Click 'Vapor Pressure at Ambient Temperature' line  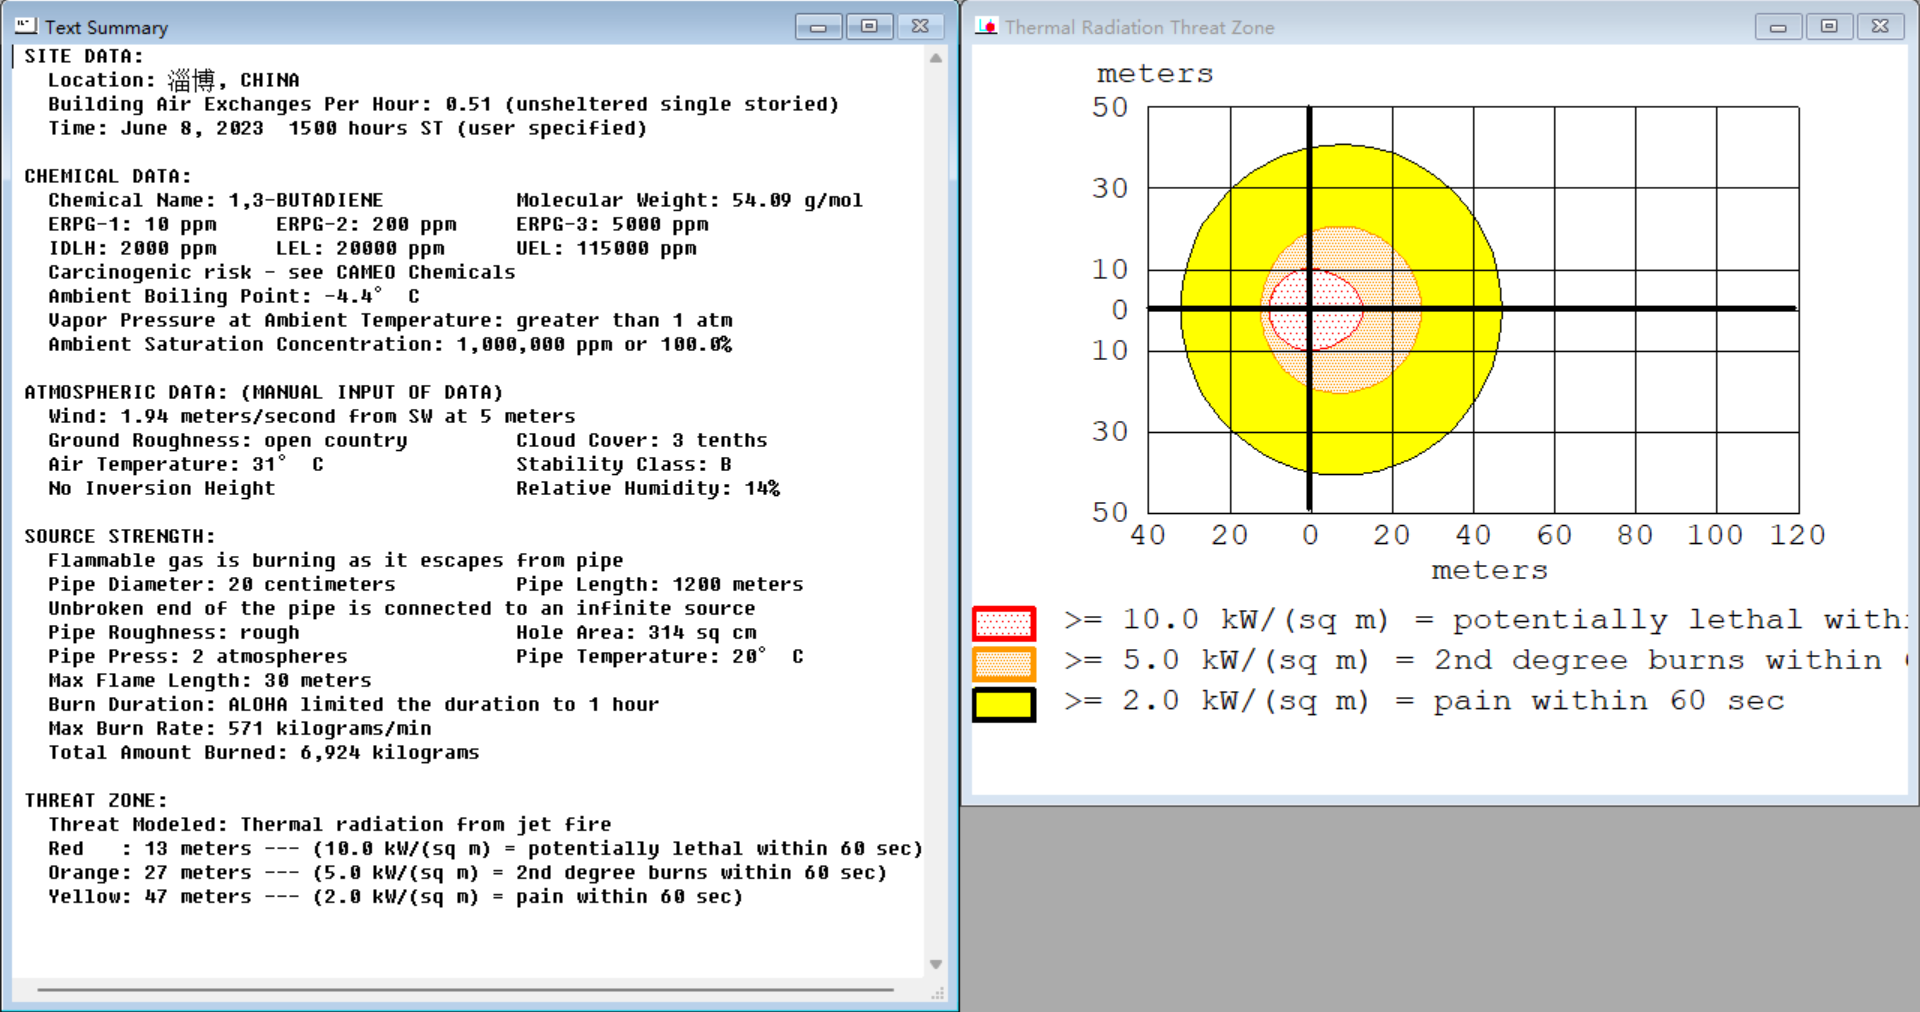click(x=390, y=320)
